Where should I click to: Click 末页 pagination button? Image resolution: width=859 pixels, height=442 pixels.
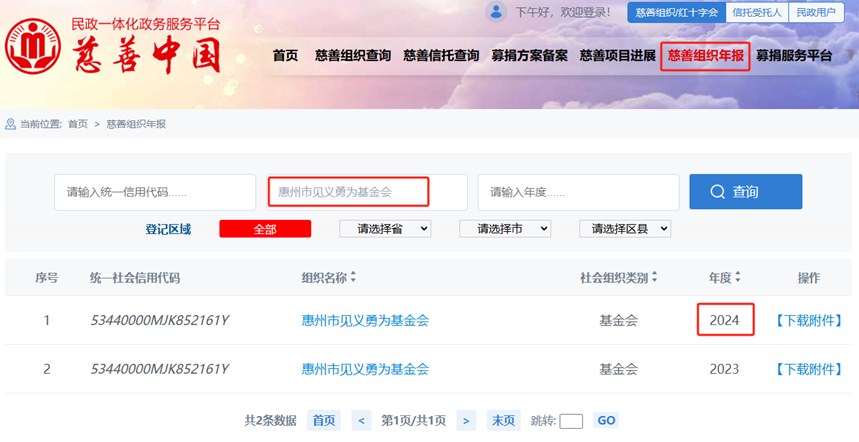(503, 421)
